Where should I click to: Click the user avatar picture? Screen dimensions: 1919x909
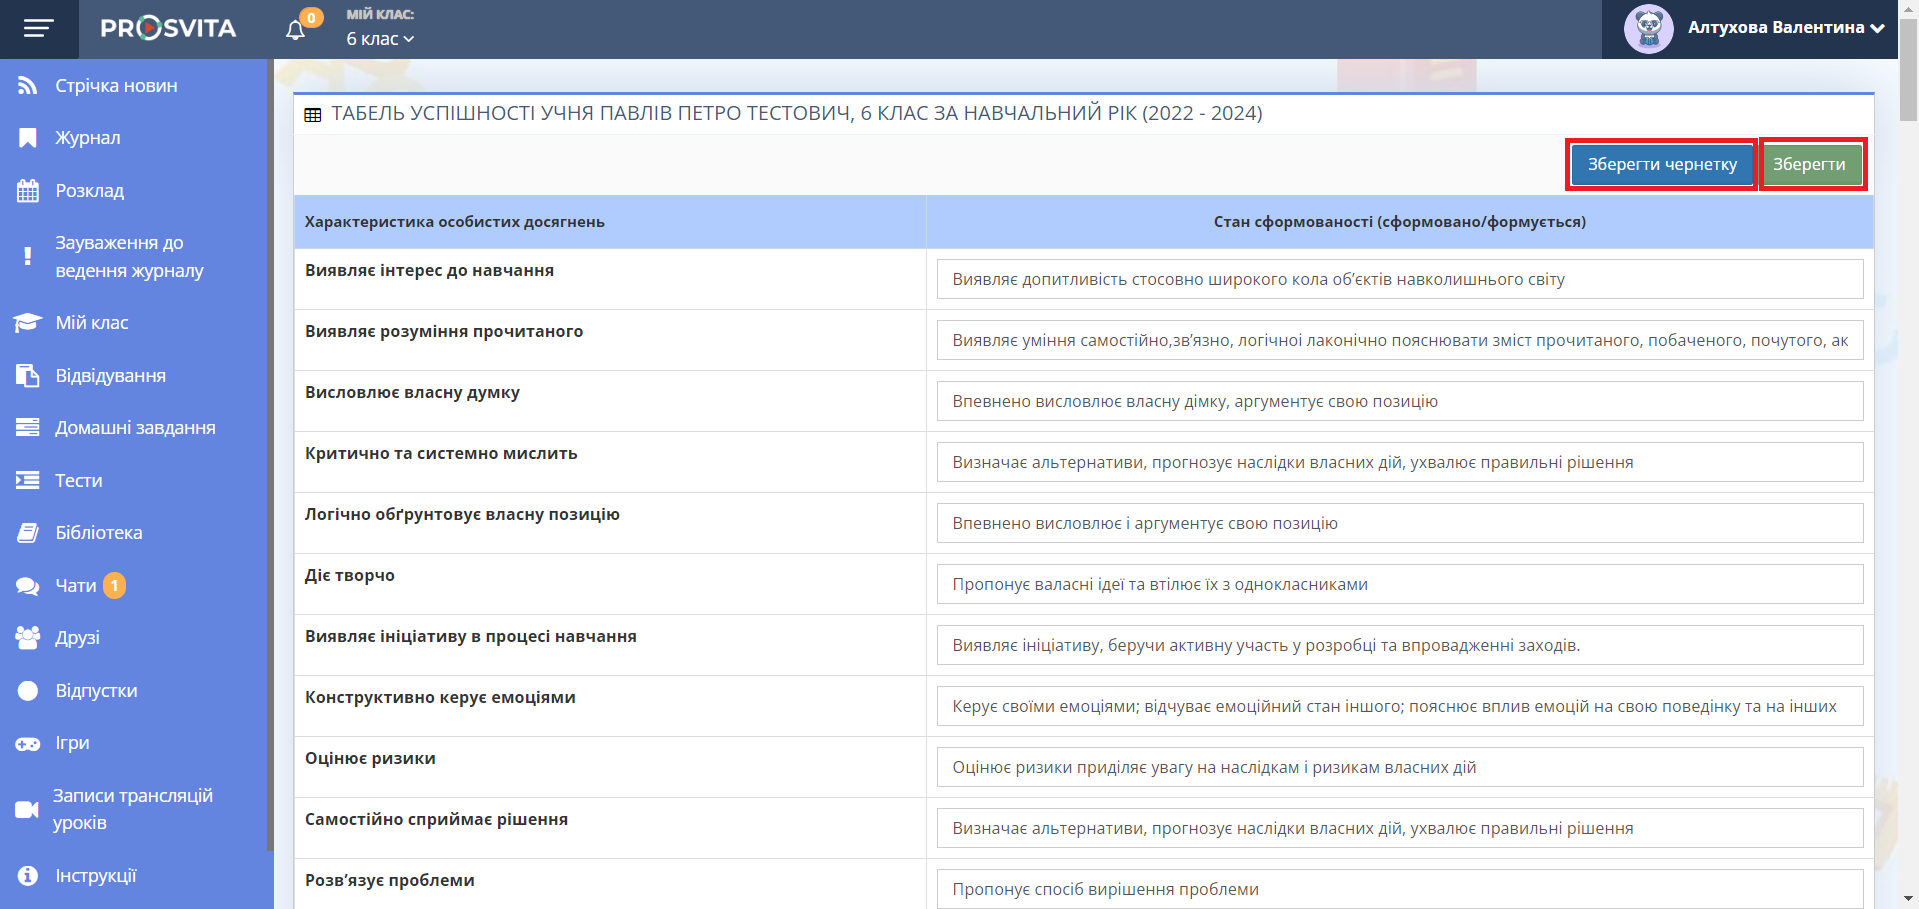click(1648, 29)
